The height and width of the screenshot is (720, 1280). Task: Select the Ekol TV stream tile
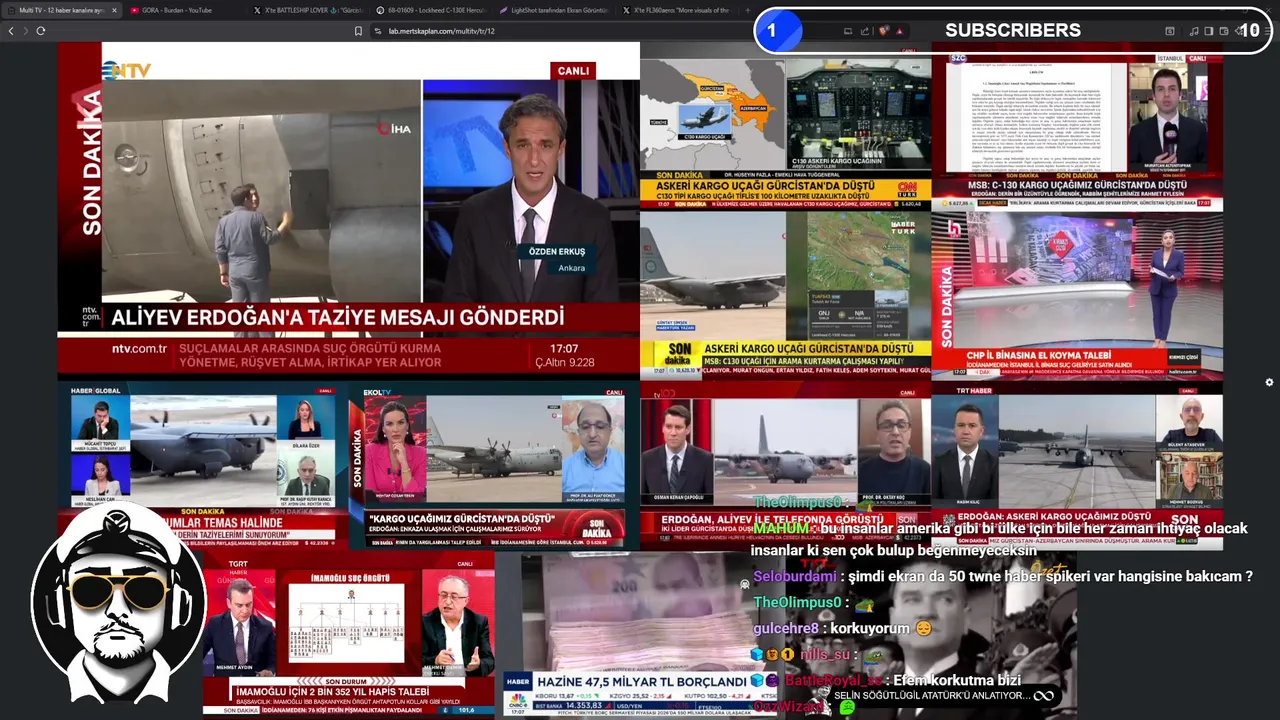click(494, 465)
